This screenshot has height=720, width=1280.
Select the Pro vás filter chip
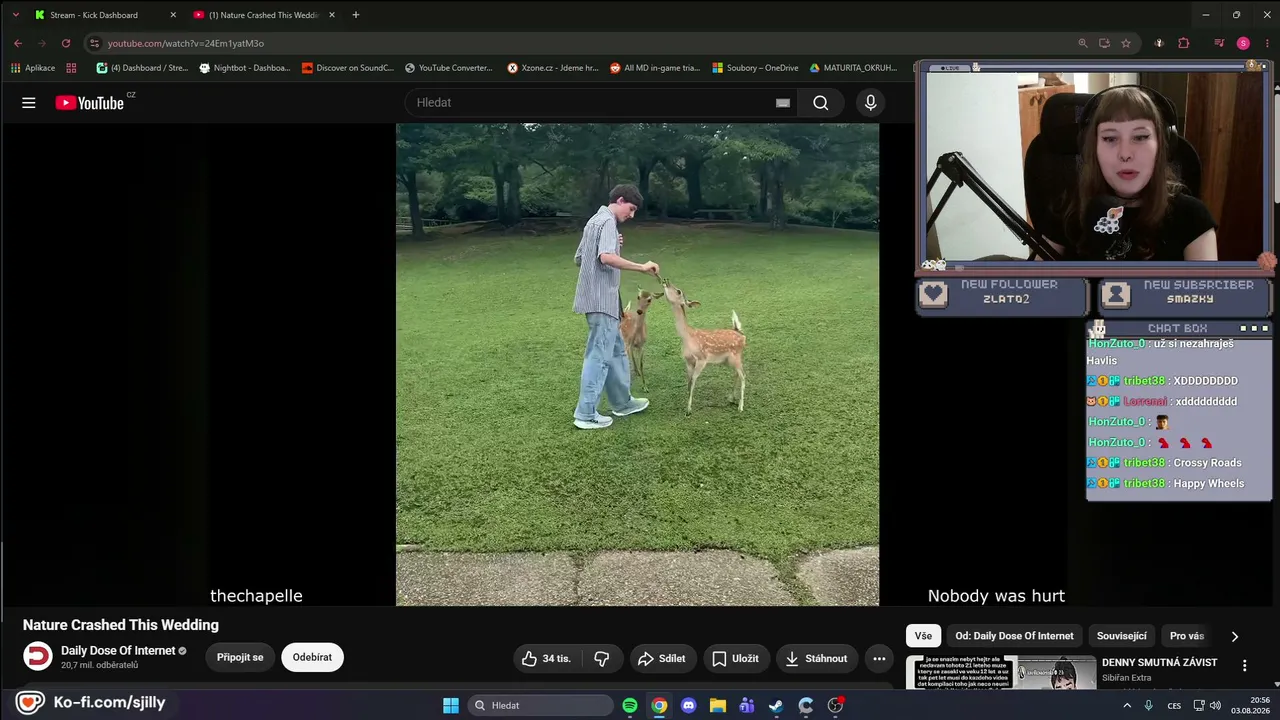point(1187,636)
